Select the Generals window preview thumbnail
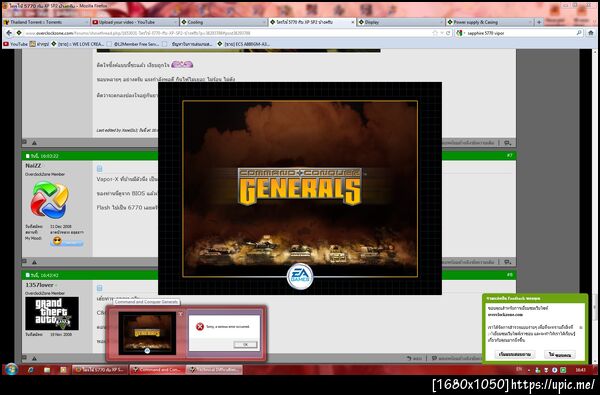 (147, 333)
